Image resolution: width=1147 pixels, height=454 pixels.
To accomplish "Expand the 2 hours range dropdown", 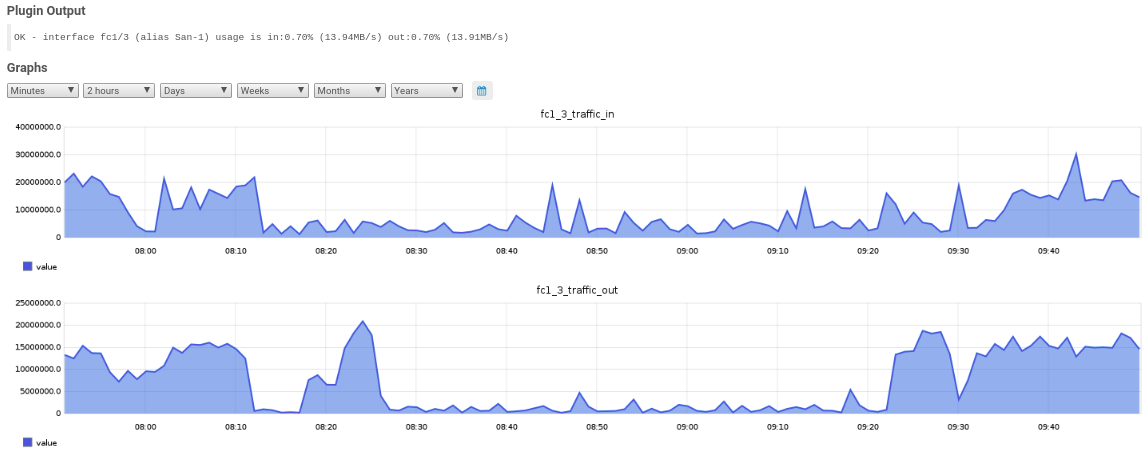I will [x=119, y=90].
